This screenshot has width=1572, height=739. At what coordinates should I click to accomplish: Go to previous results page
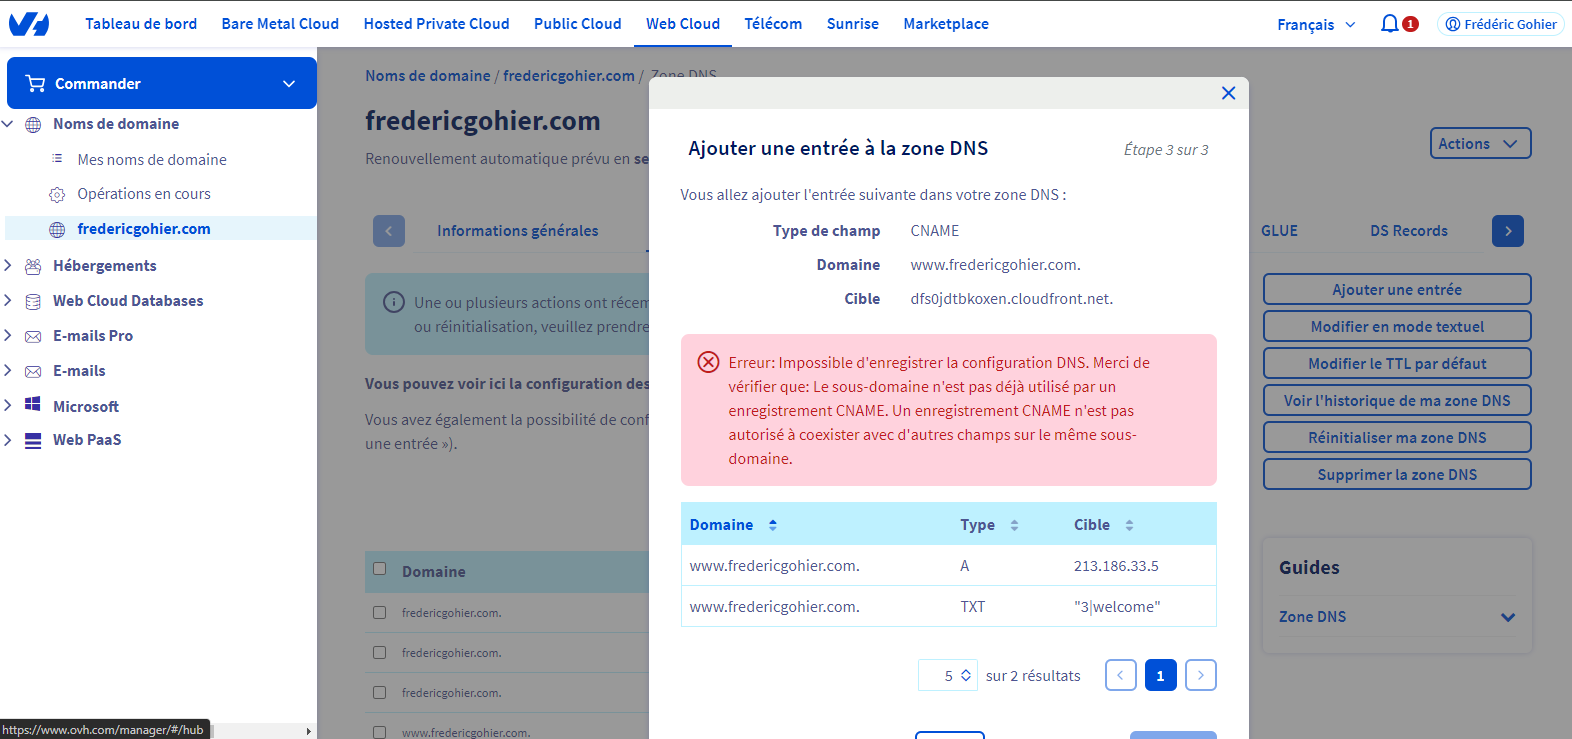click(x=1121, y=675)
